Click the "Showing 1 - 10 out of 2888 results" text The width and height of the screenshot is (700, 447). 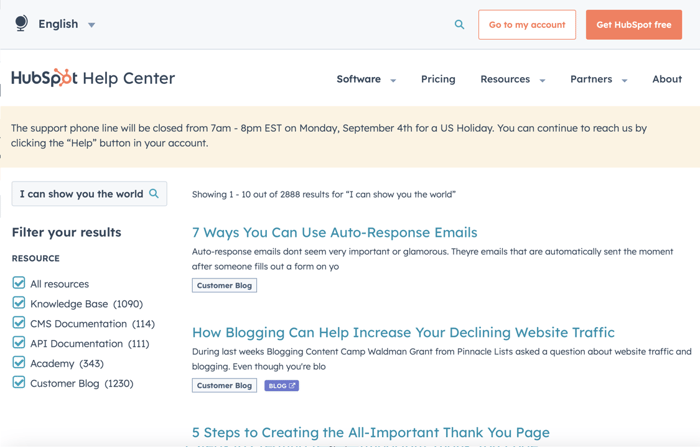click(x=324, y=194)
